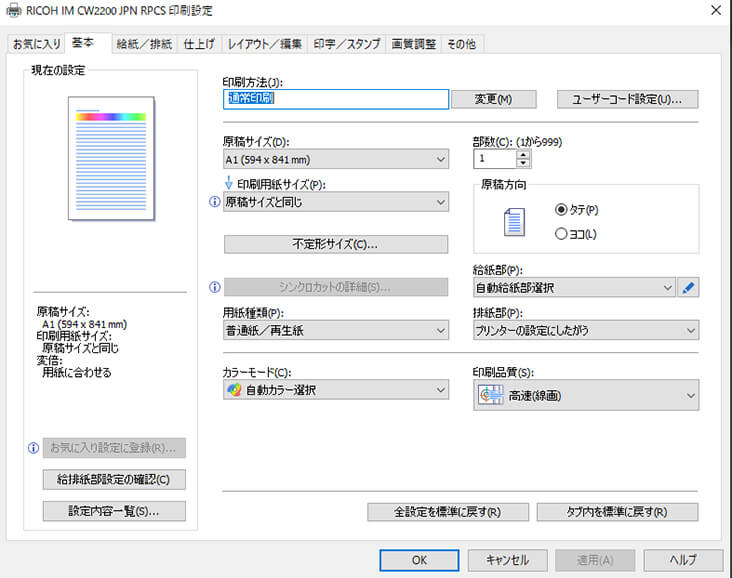Click the info icon beside 印刷用紙サイズ
Screen dimensions: 732x578
tap(214, 202)
